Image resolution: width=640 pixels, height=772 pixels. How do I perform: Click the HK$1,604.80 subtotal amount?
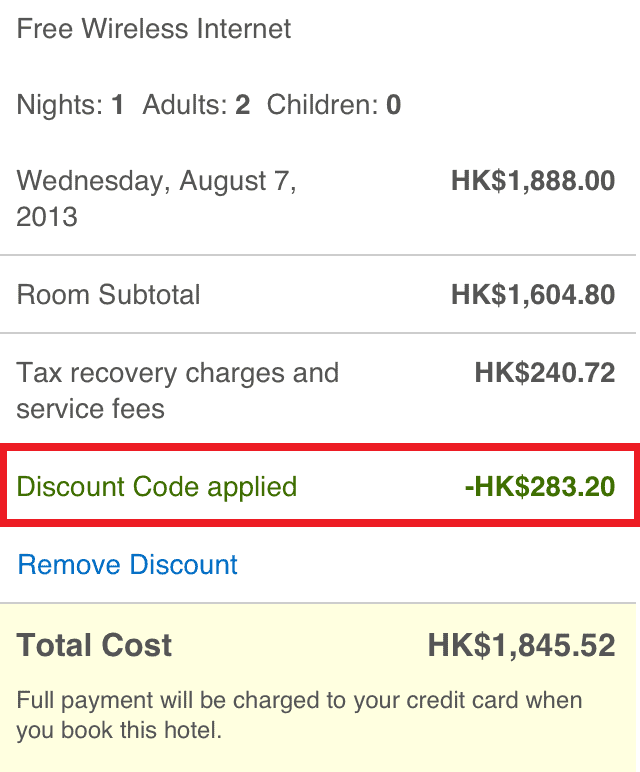tap(533, 295)
